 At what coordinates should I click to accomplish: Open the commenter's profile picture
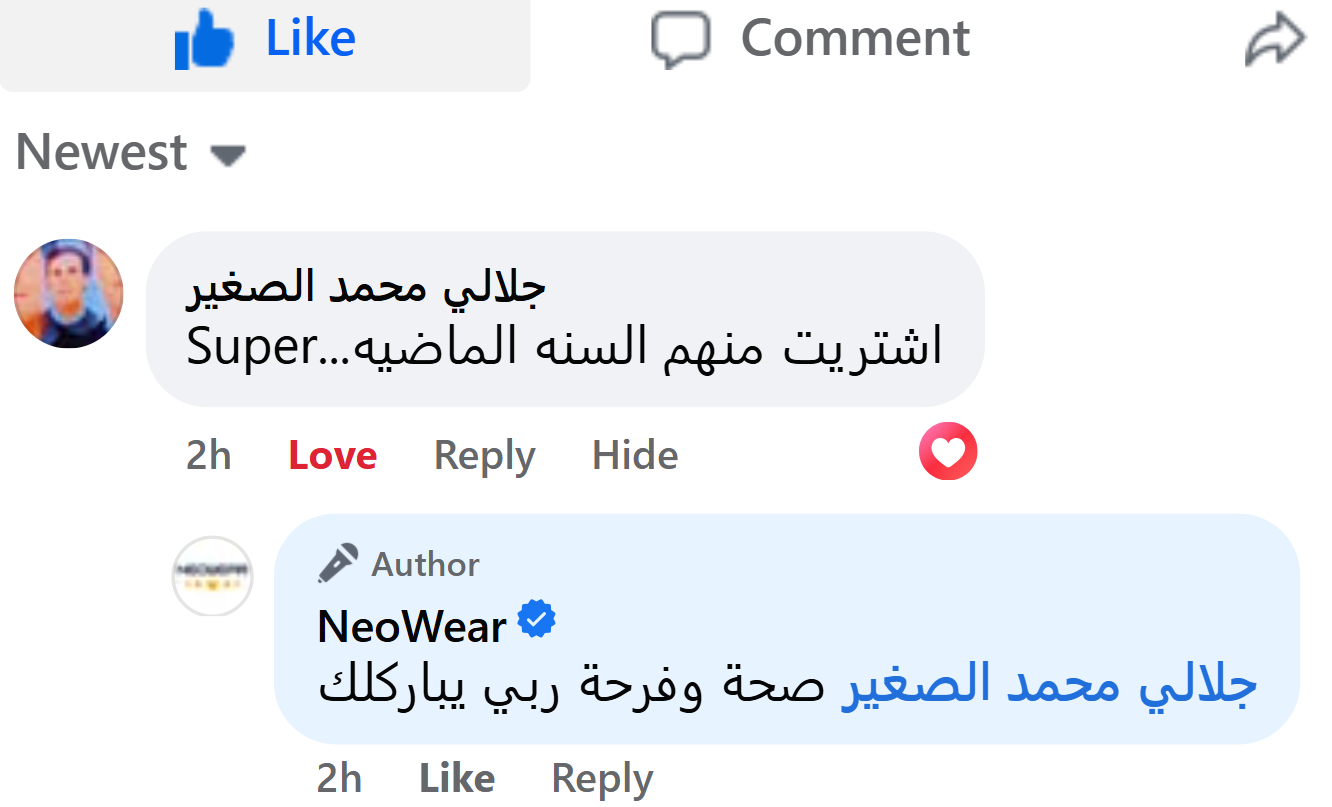(x=69, y=294)
